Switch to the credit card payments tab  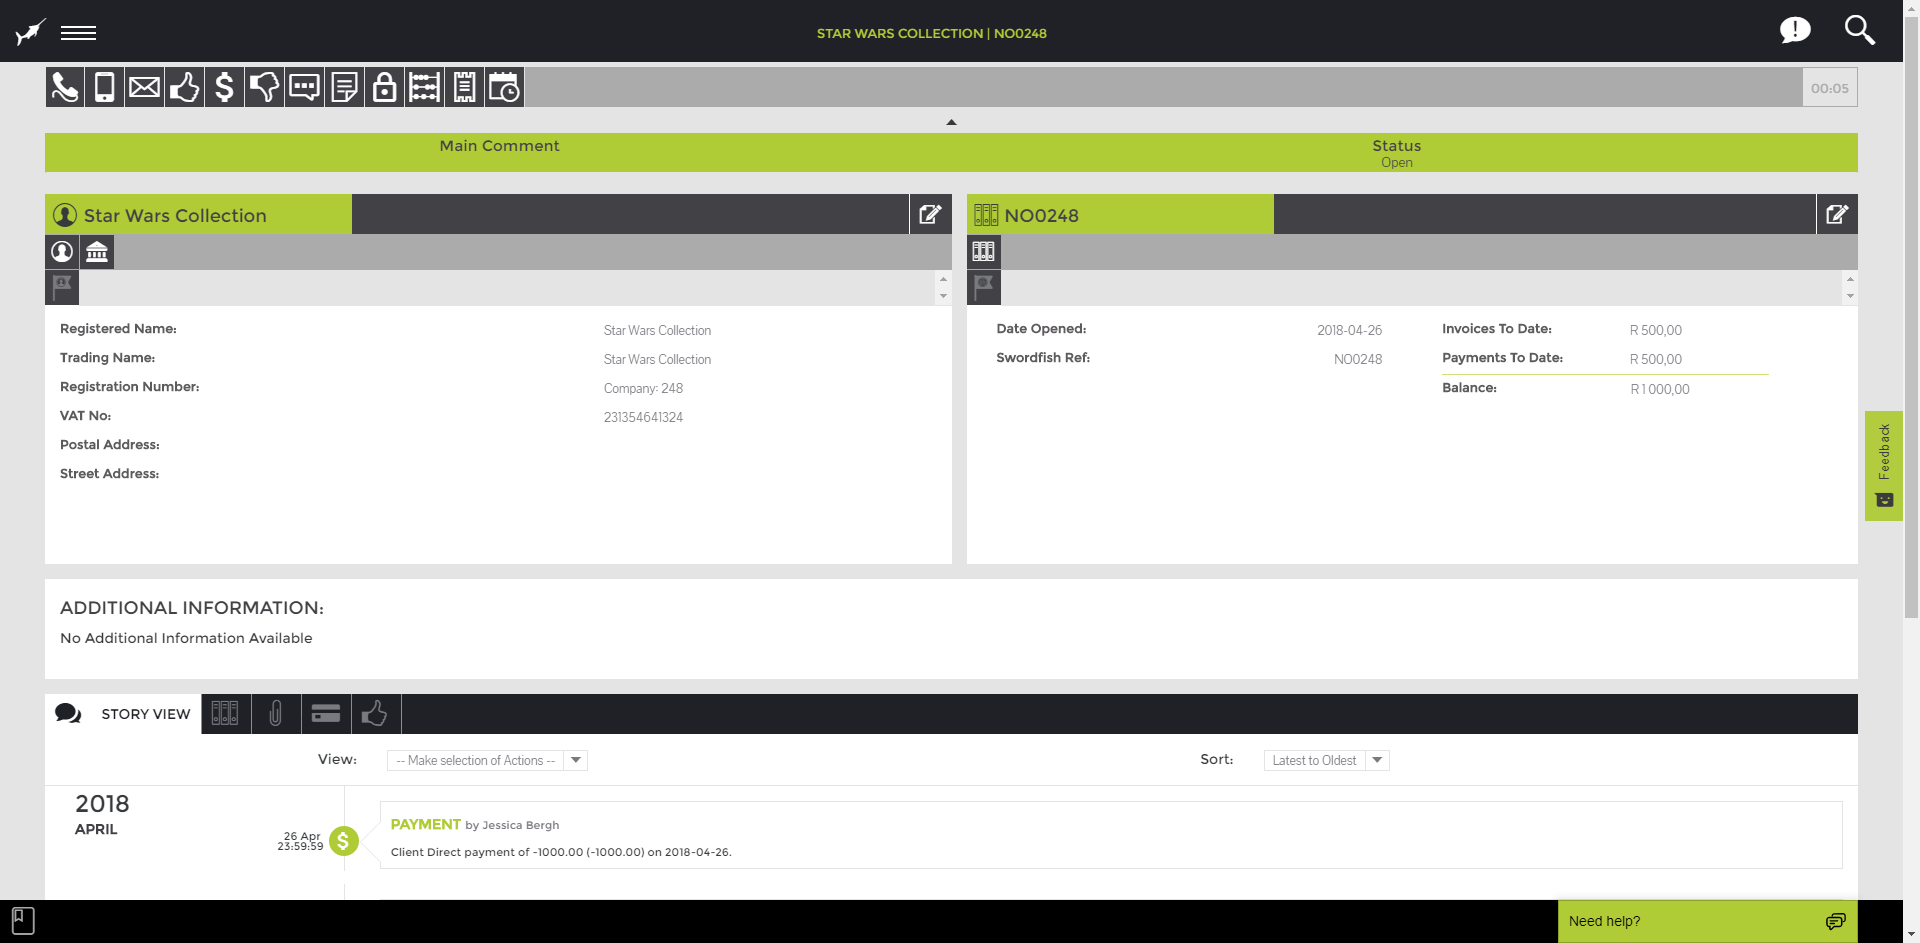(326, 714)
